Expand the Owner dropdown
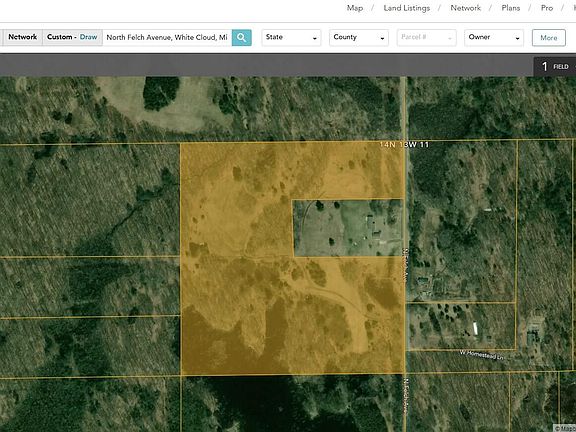The image size is (576, 432). (494, 37)
